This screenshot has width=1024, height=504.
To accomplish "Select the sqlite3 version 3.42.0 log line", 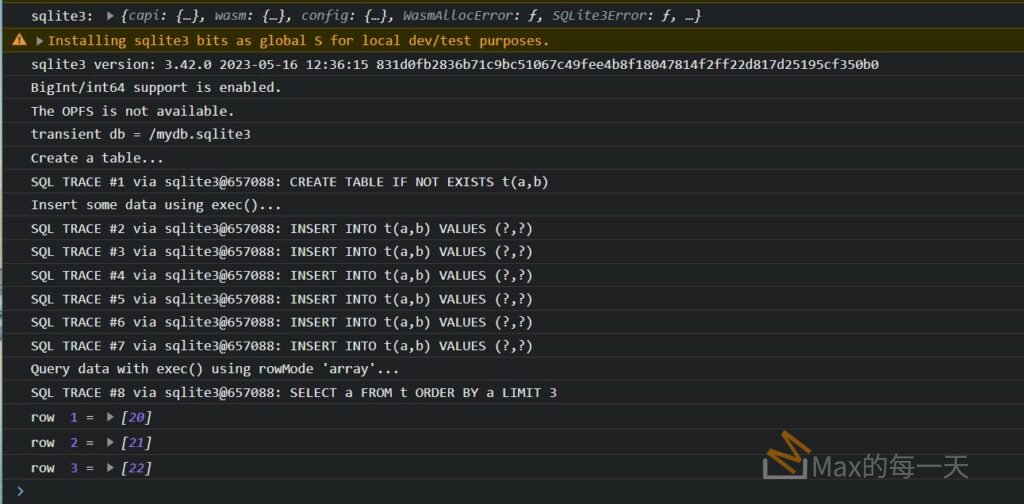I will point(454,64).
